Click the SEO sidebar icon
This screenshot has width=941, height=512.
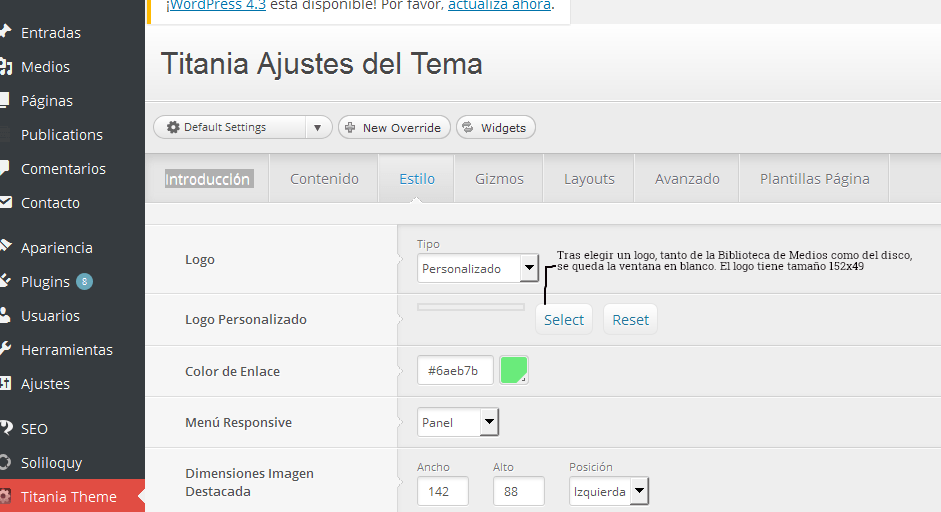[6, 428]
